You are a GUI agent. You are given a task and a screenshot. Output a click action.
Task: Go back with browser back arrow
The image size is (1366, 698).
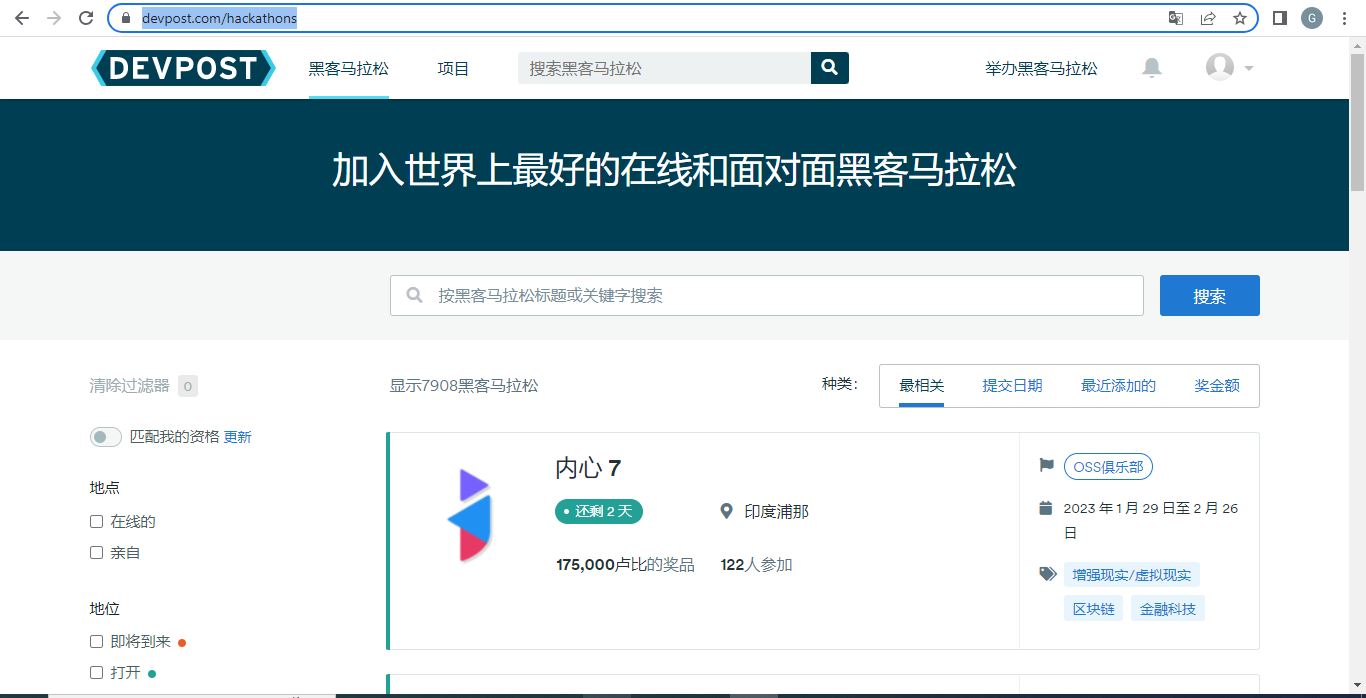[x=21, y=18]
